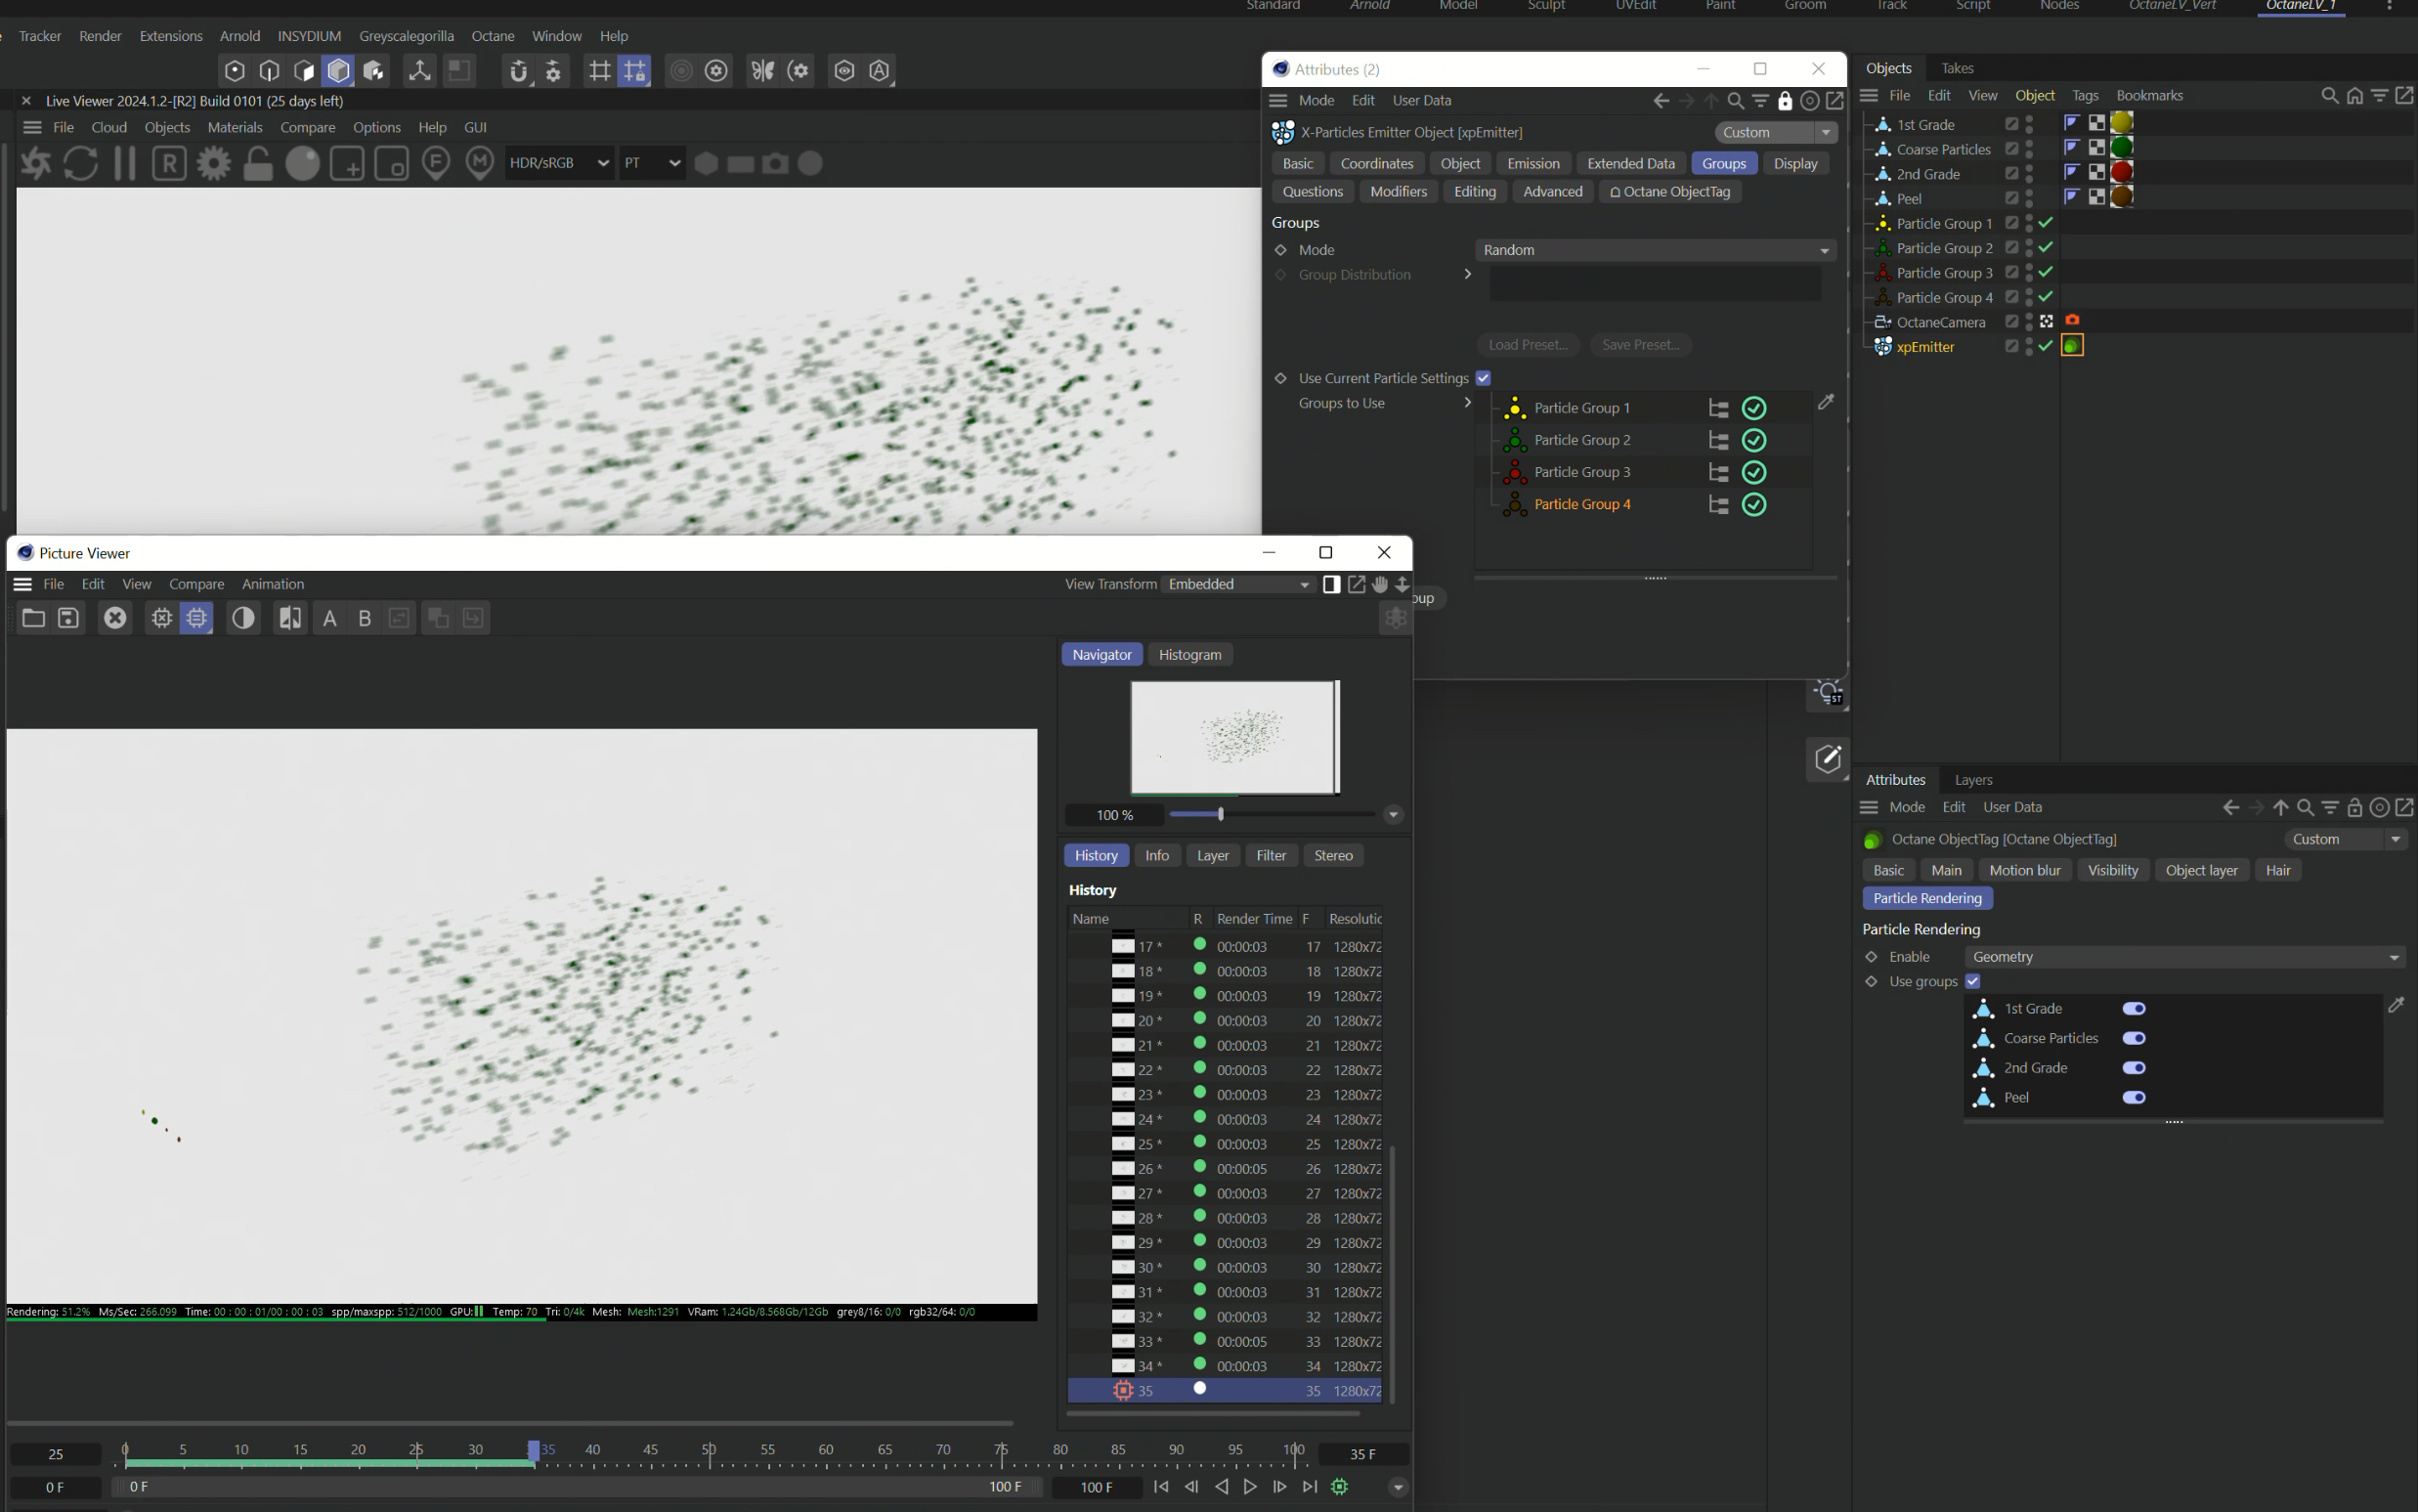Click the lock resolution icon in Live Viewer

pos(258,163)
